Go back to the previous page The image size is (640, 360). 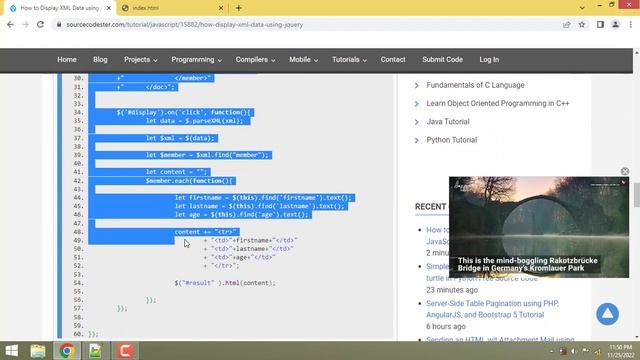coord(10,24)
